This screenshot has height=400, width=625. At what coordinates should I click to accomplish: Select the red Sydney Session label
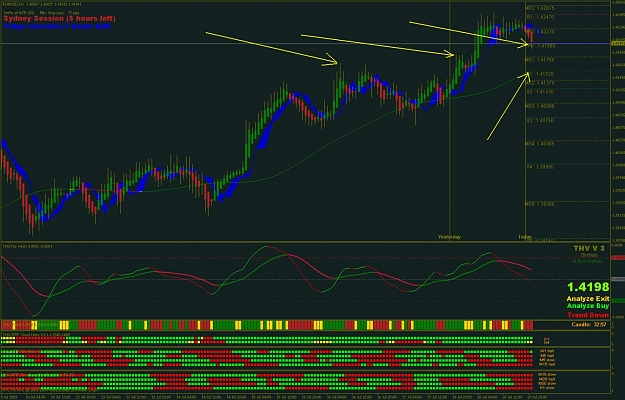tap(59, 19)
